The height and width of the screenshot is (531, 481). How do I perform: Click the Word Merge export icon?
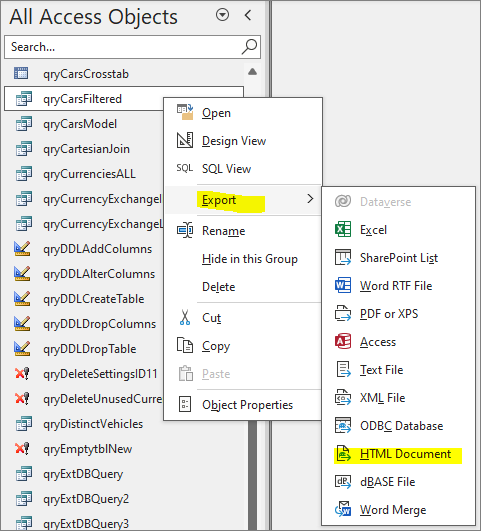[x=343, y=509]
